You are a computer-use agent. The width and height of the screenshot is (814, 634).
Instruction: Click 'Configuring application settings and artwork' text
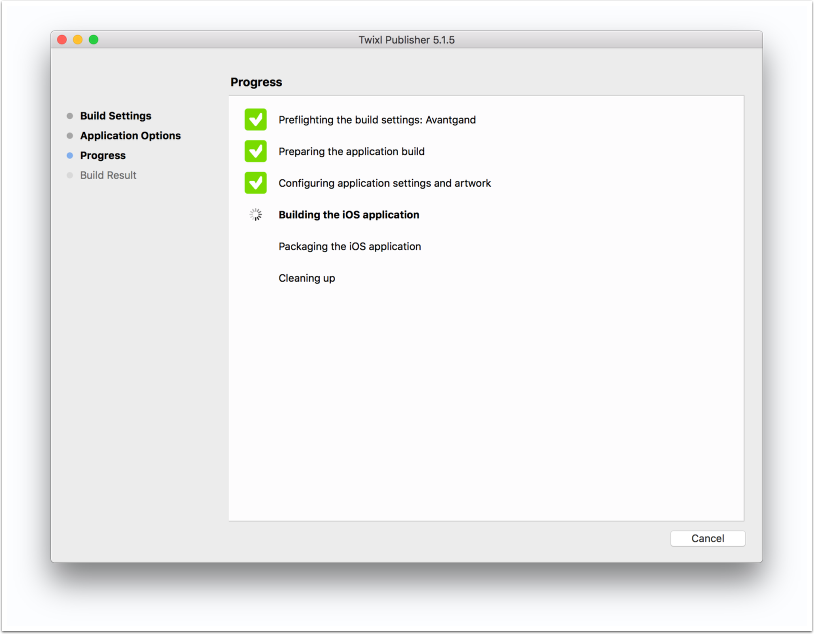pyautogui.click(x=385, y=183)
